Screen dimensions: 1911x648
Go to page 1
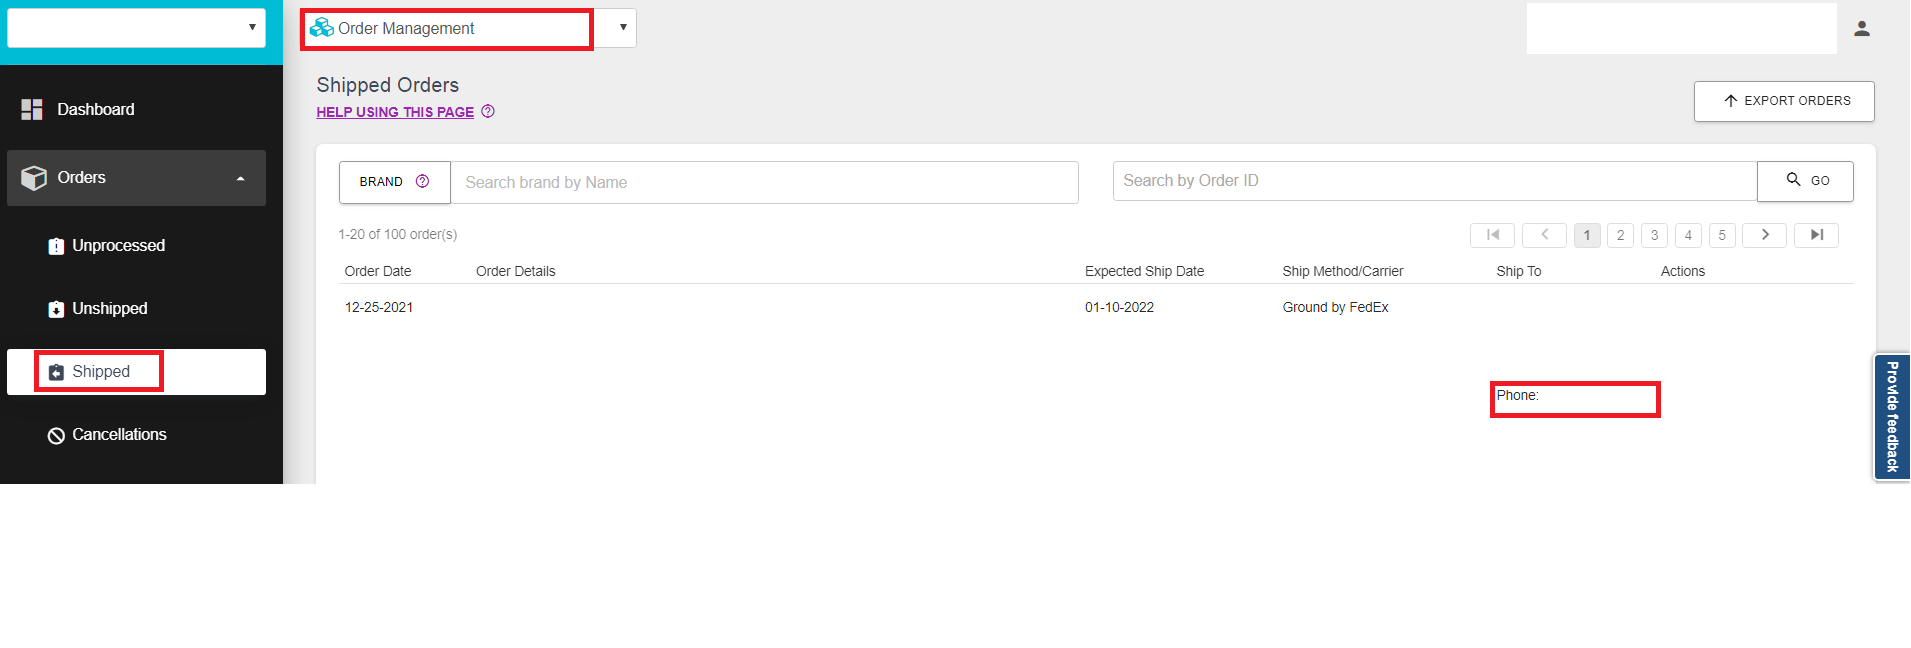point(1587,235)
